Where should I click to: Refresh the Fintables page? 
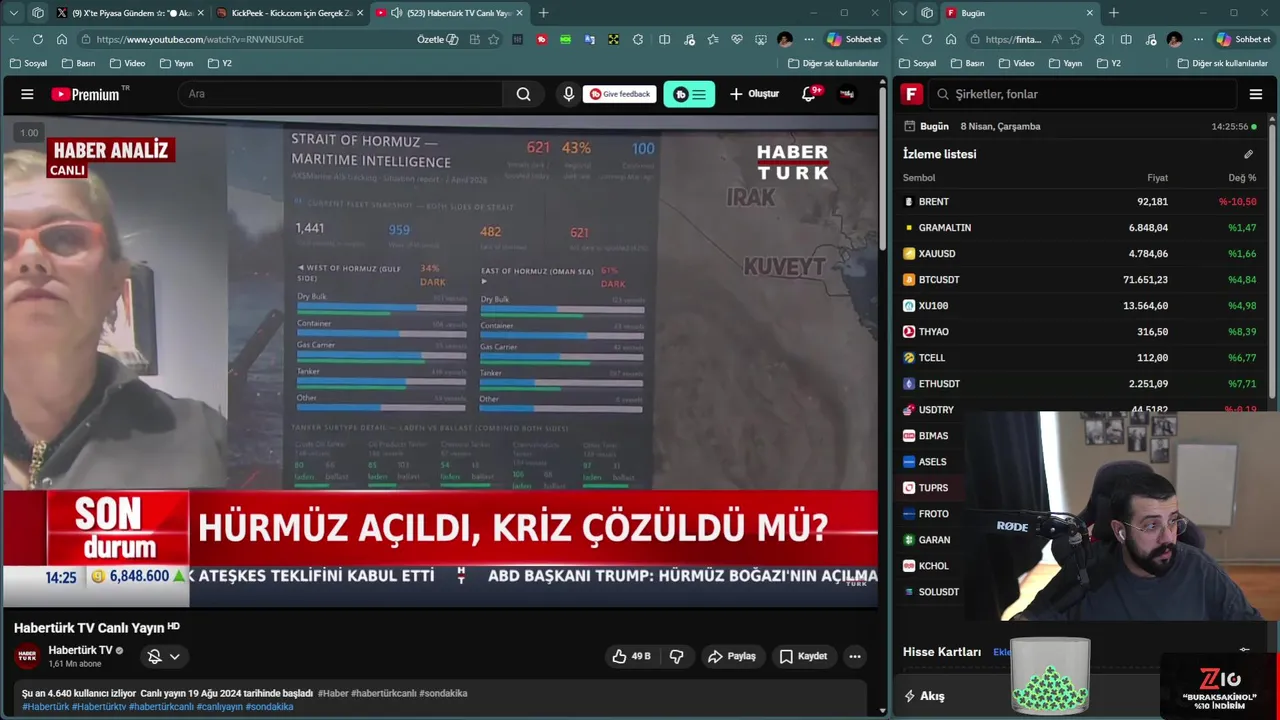[x=926, y=39]
